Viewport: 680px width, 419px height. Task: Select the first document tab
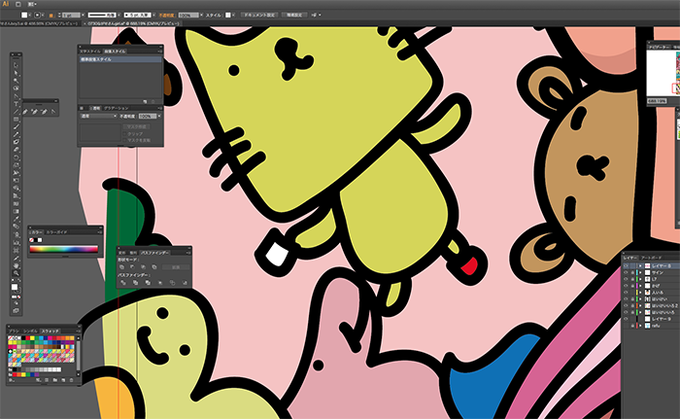(39, 23)
